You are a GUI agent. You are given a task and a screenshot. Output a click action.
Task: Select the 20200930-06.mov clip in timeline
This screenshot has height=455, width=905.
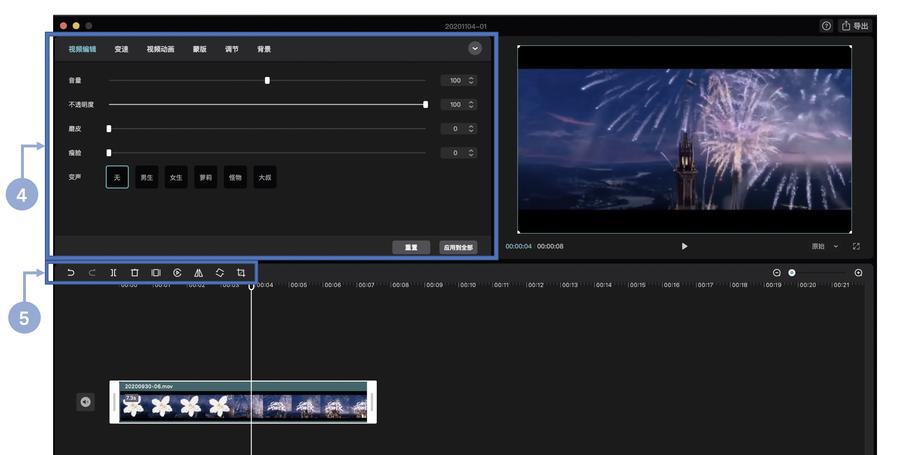[243, 402]
